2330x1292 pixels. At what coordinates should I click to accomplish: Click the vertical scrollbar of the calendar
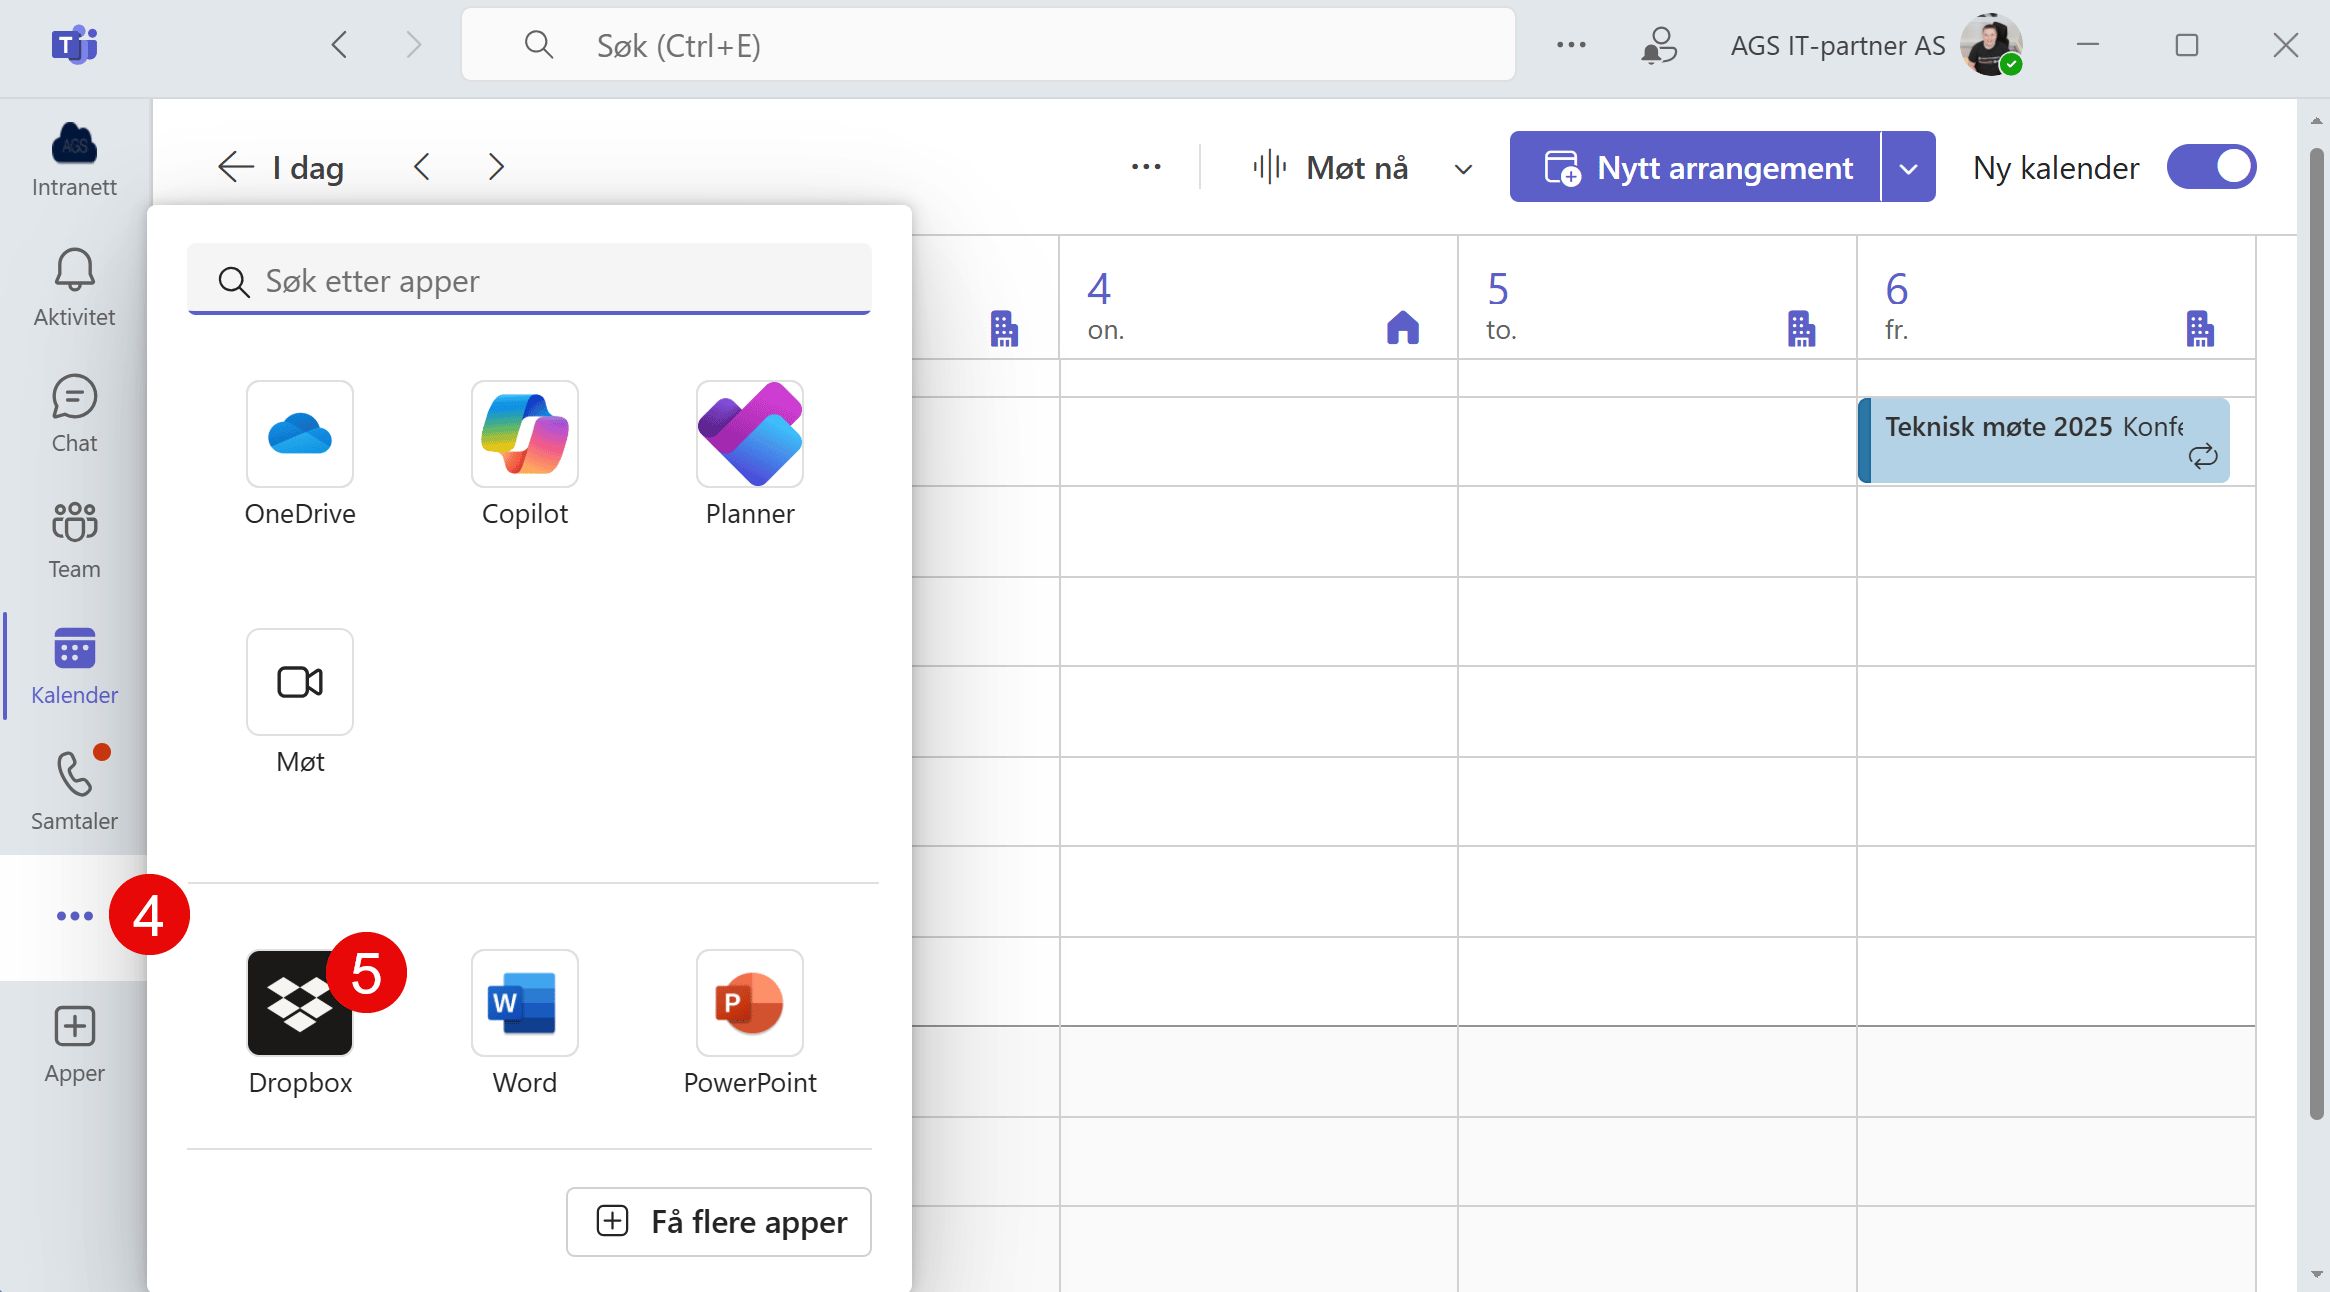(x=2316, y=634)
